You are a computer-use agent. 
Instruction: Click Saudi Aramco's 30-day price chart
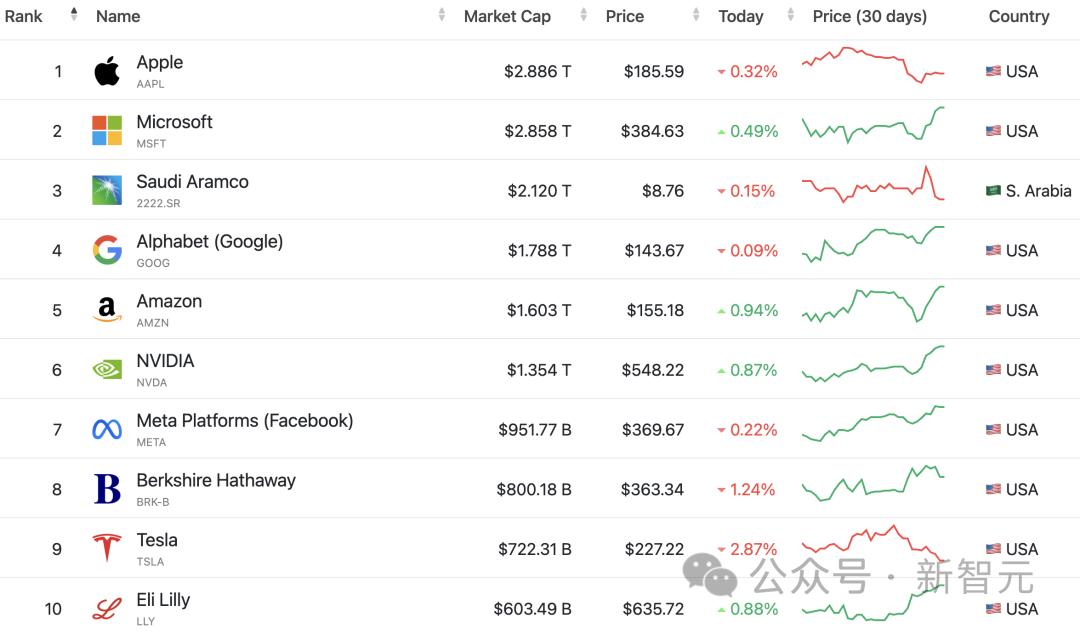tap(873, 186)
